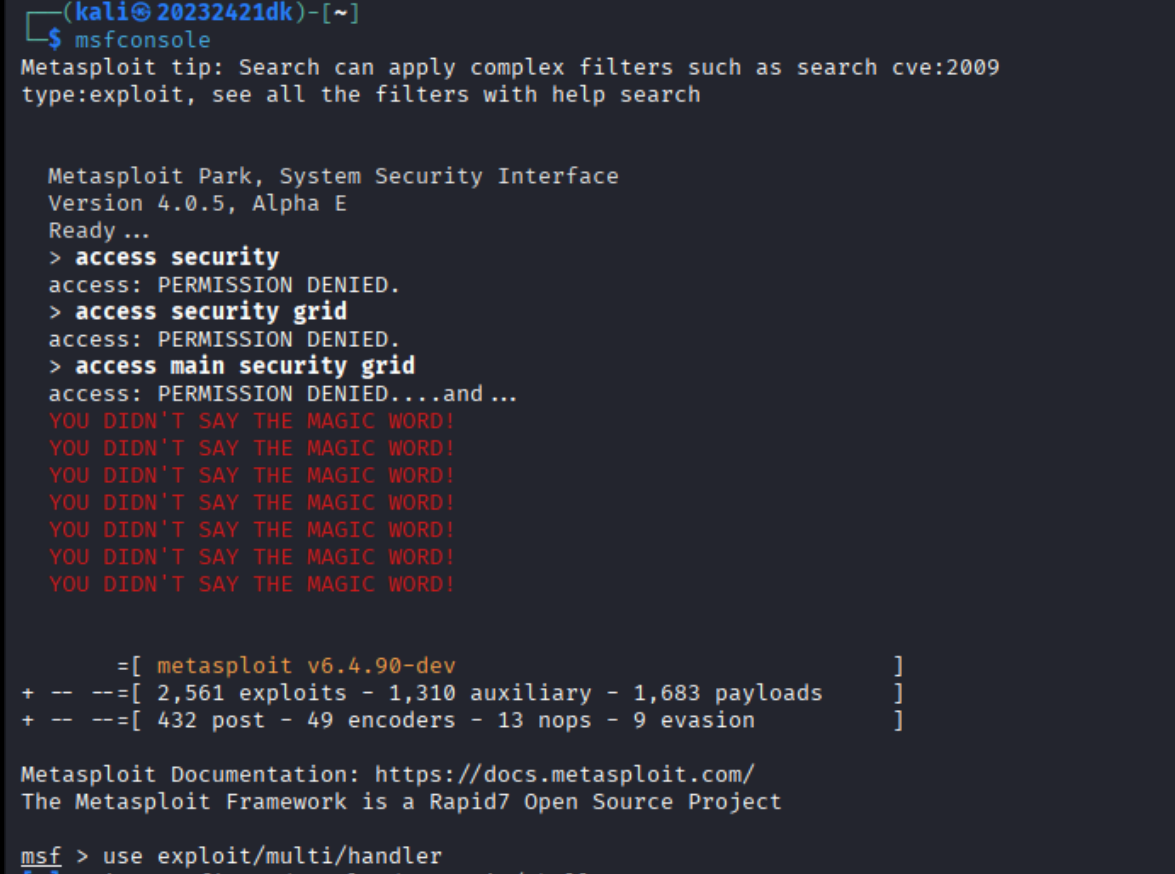Image resolution: width=1175 pixels, height=874 pixels.
Task: Click the first red MAGIC WORD line
Action: coord(252,421)
